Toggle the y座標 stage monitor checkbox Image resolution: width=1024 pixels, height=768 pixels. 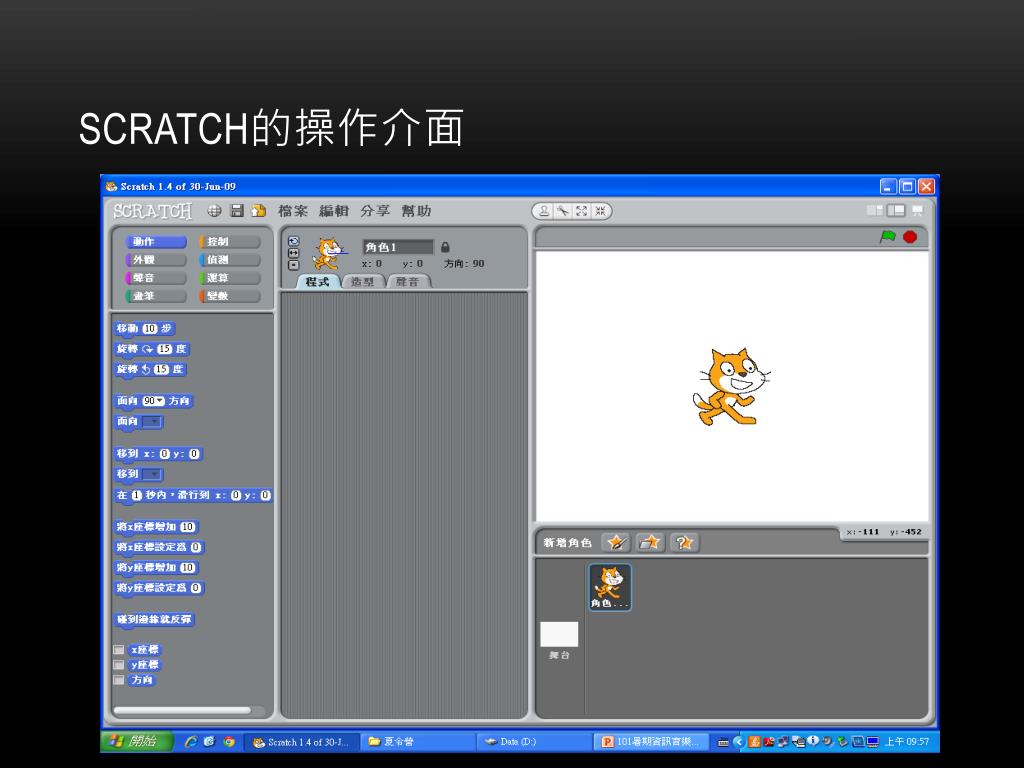click(x=119, y=665)
